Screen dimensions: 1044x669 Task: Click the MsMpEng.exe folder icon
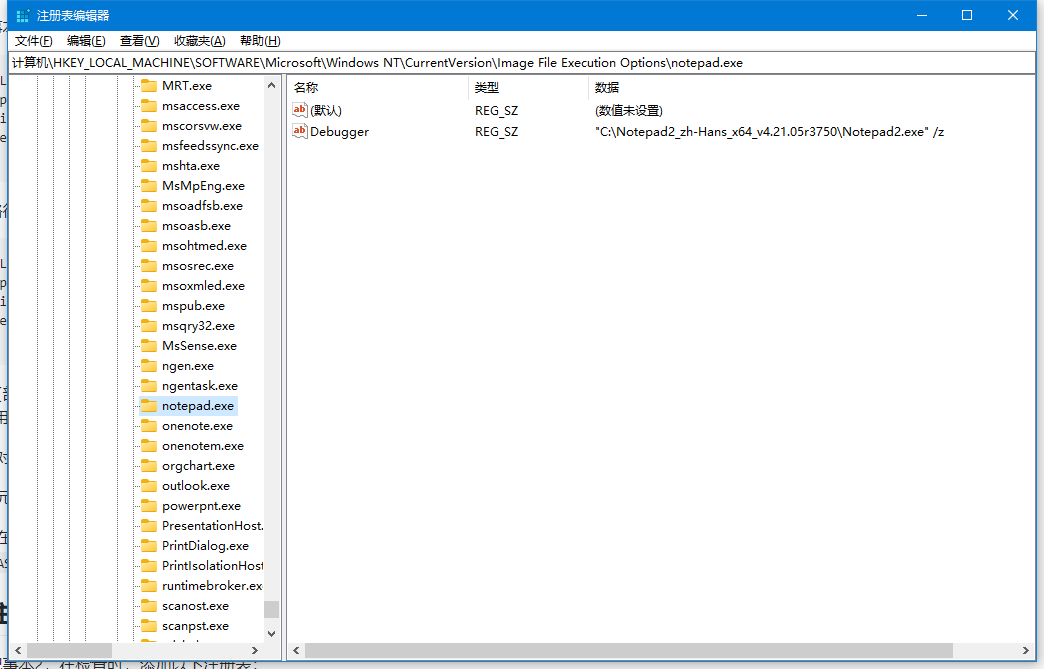coord(150,185)
